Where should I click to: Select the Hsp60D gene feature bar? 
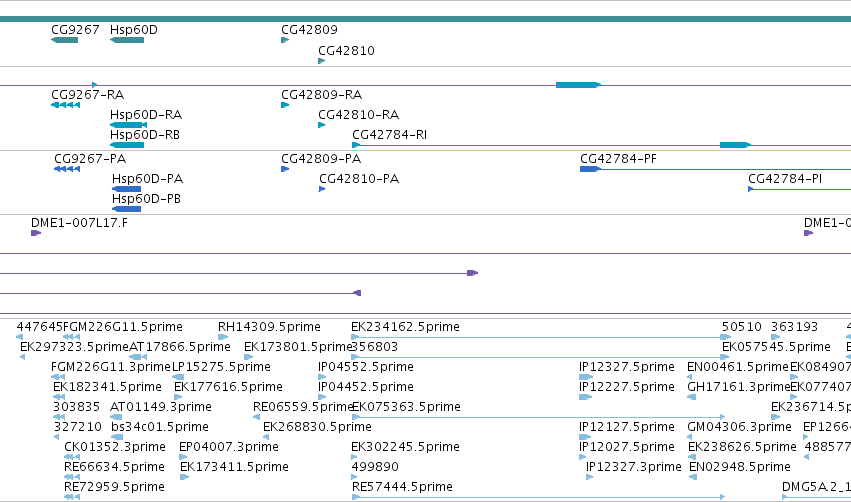coord(127,40)
